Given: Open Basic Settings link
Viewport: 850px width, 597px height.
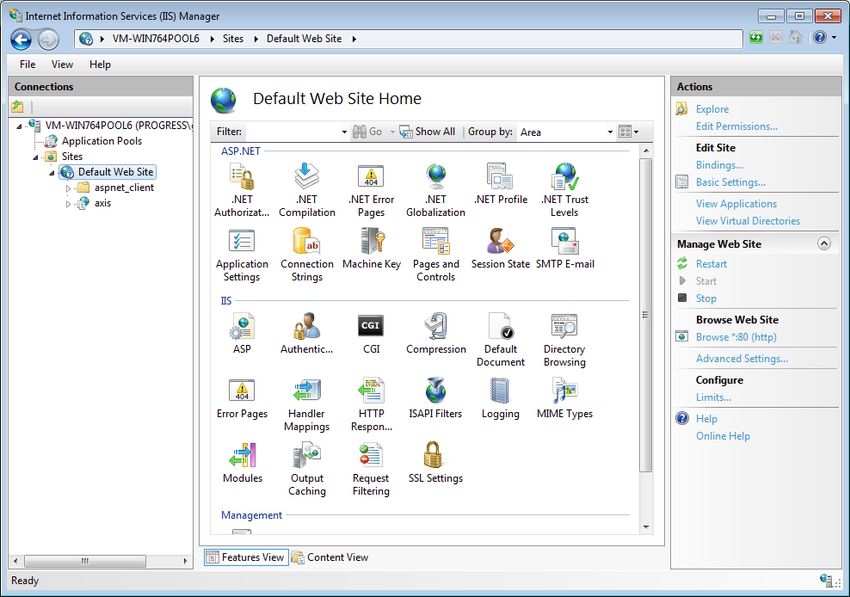Looking at the screenshot, I should [x=731, y=183].
